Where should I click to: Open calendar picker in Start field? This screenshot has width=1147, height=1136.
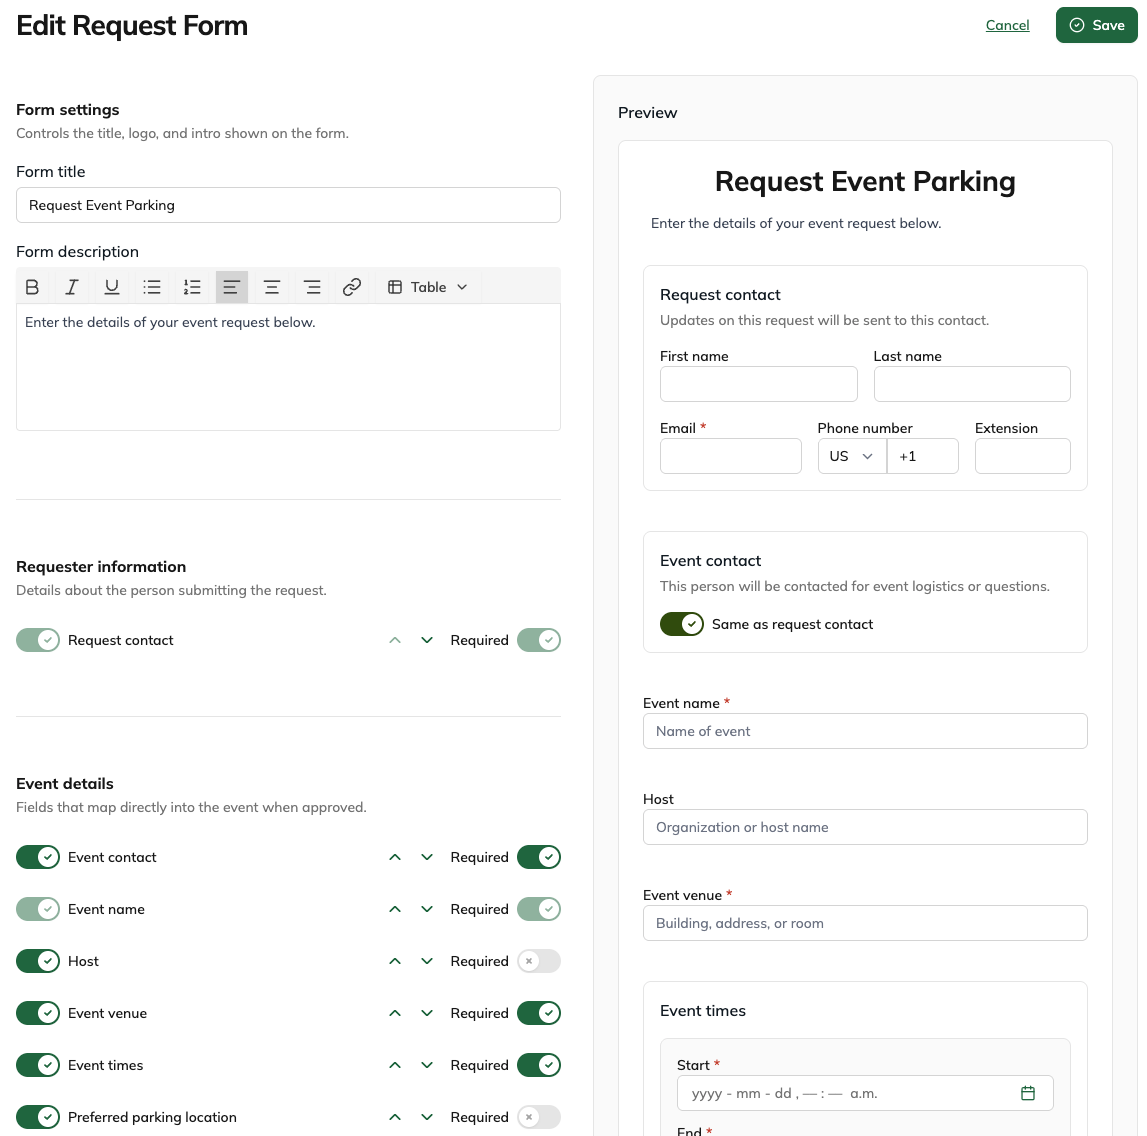[1028, 1093]
